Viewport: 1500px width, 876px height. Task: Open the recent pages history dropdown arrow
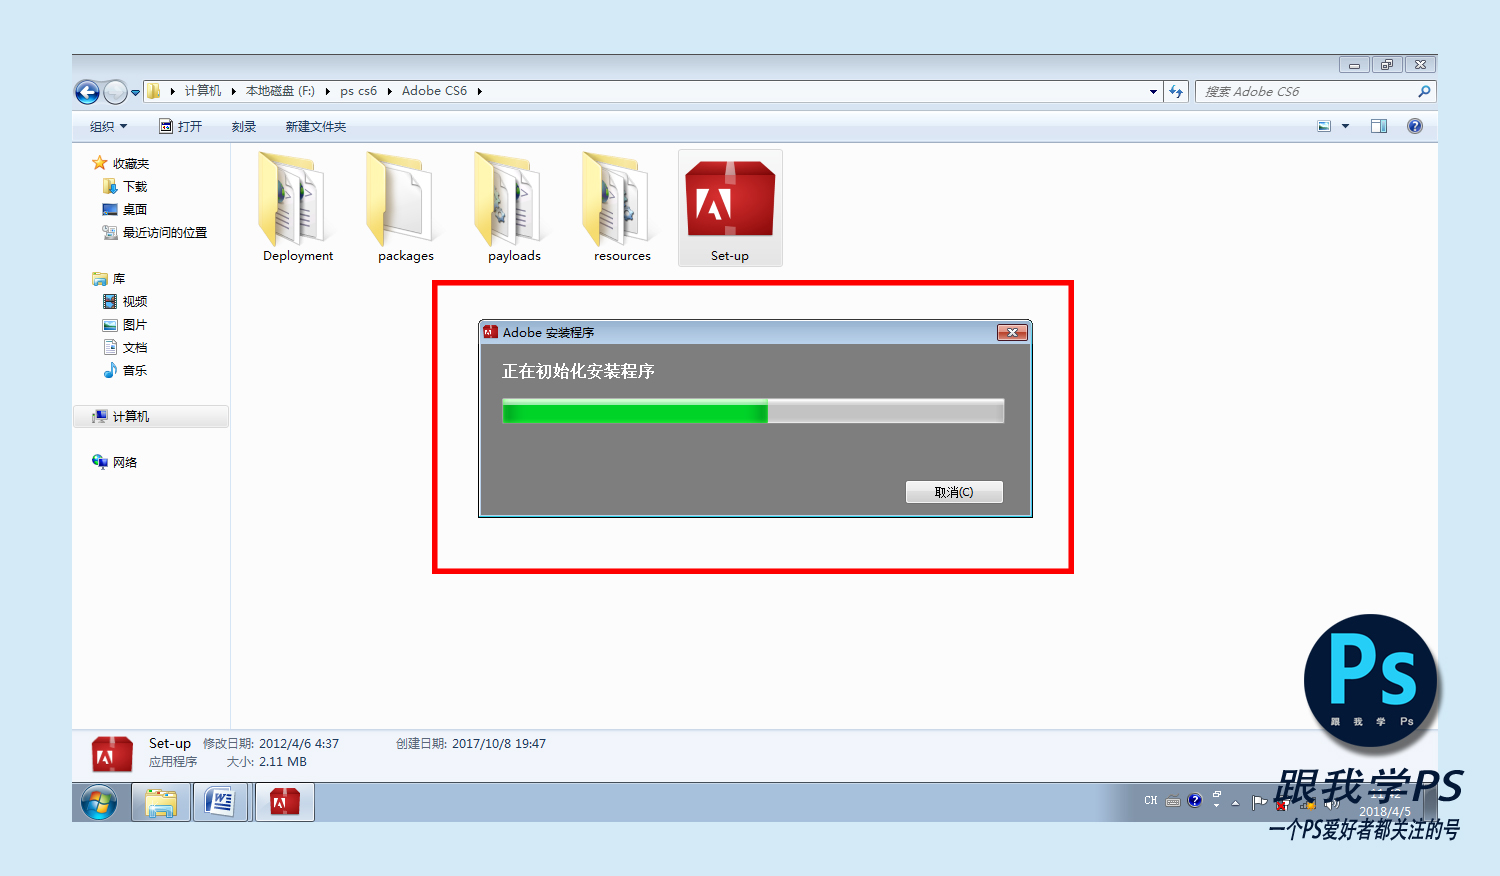pos(135,93)
